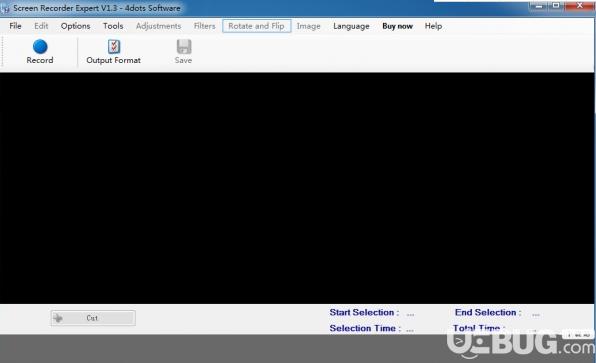Click the Cut button
Screen dimensions: 596x363
pos(93,318)
